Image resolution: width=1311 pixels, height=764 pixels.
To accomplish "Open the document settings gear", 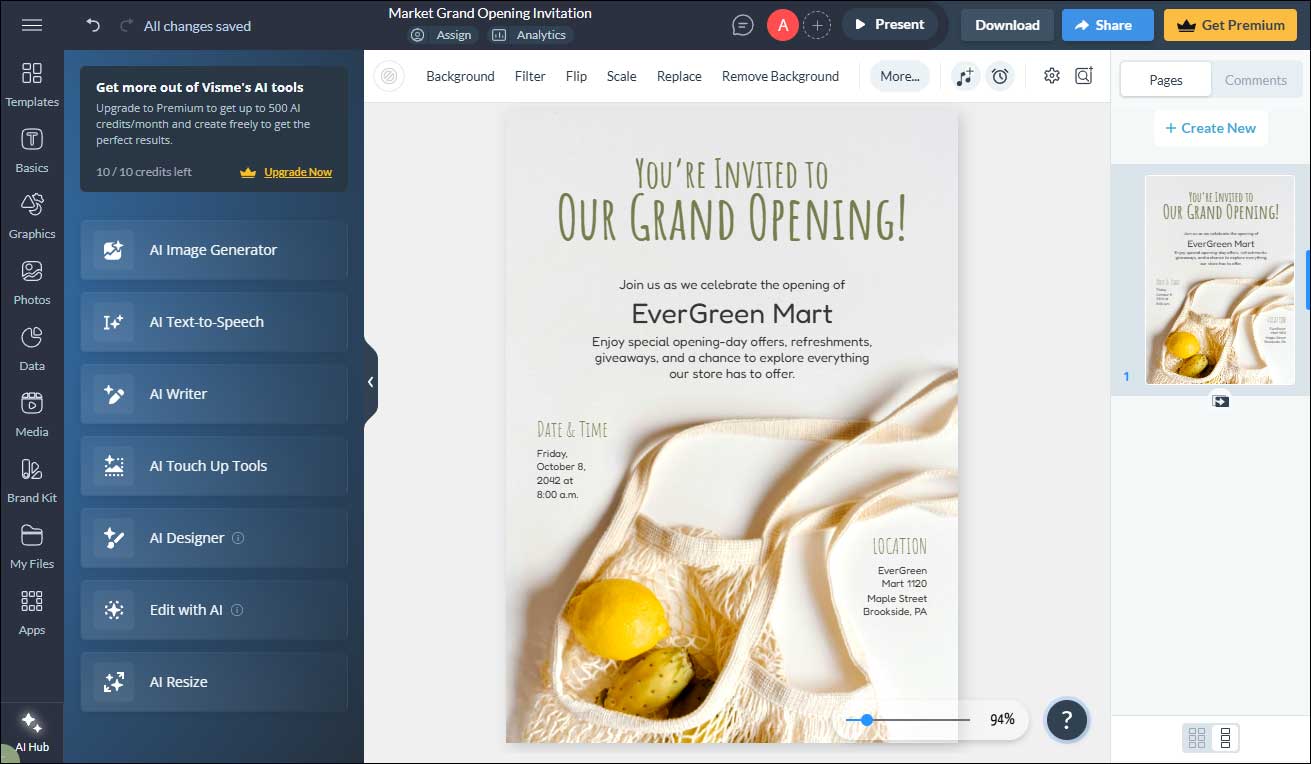I will 1052,75.
